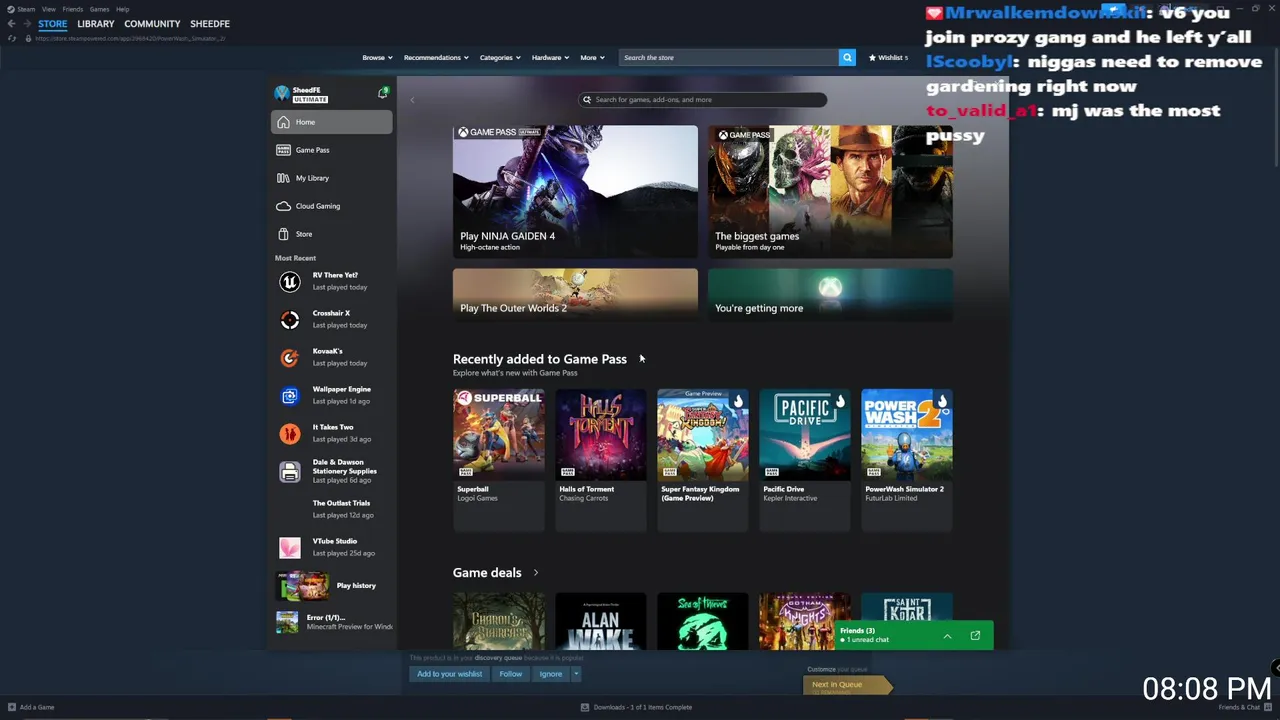Open Play history
Viewport: 1280px width, 720px height.
click(x=331, y=586)
